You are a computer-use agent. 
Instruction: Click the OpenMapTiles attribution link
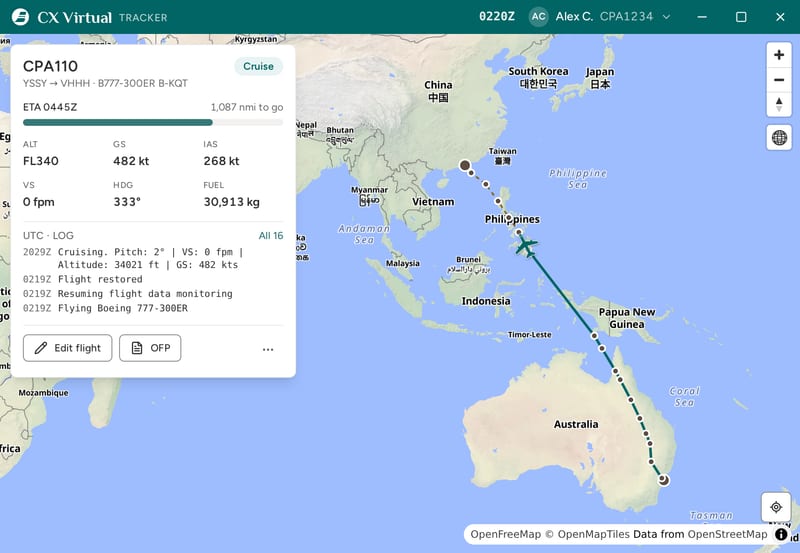[594, 534]
